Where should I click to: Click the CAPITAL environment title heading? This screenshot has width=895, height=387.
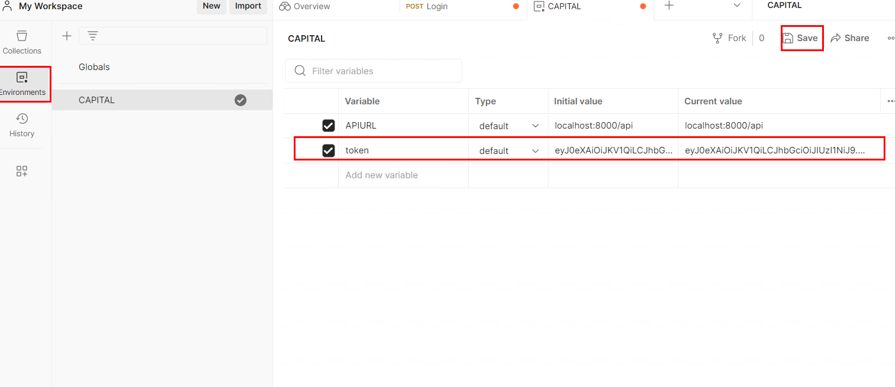click(x=306, y=39)
